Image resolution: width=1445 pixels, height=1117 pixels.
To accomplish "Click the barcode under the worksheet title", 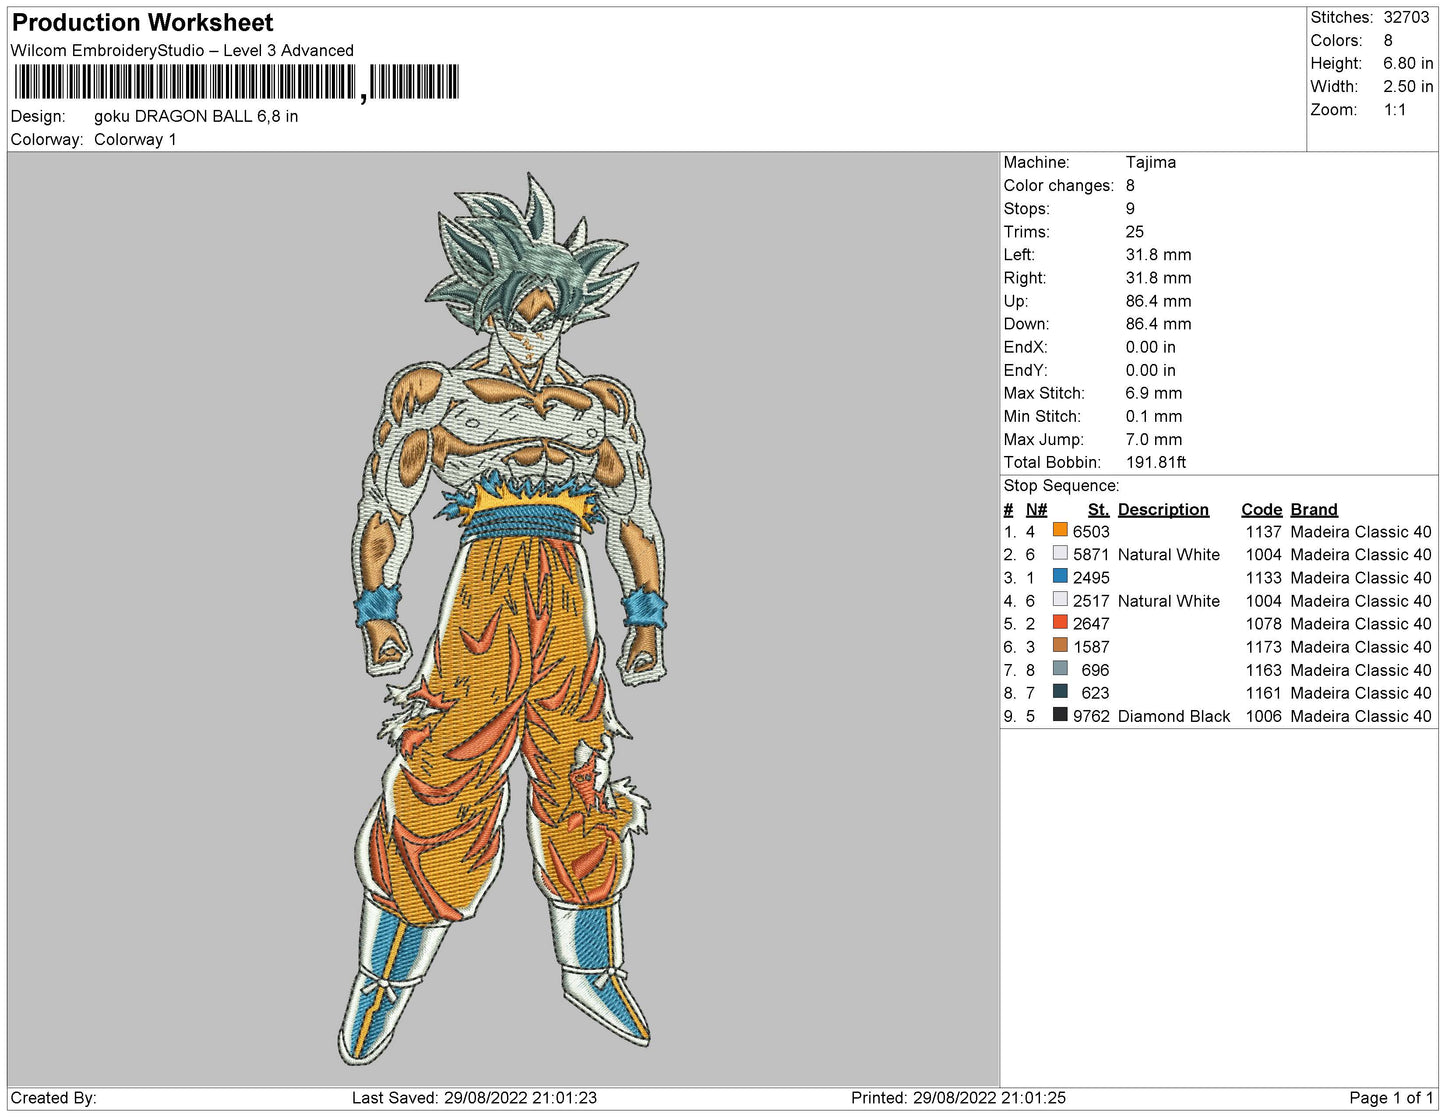I will tap(236, 82).
